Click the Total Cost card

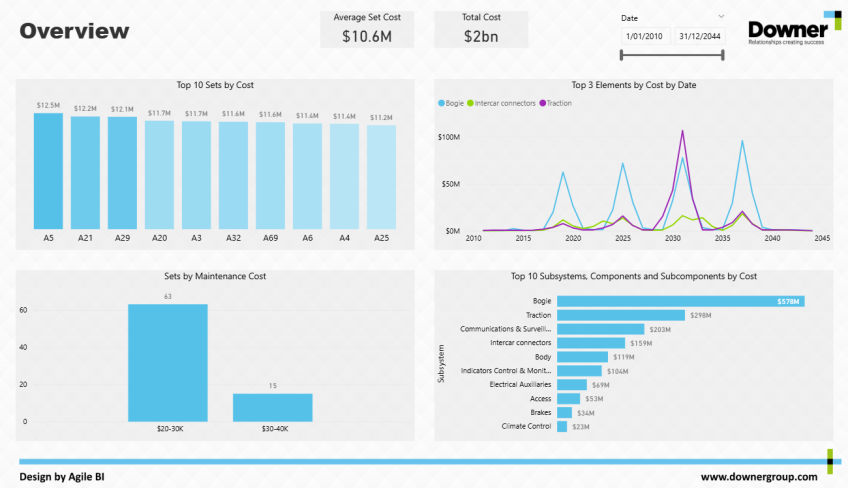481,30
